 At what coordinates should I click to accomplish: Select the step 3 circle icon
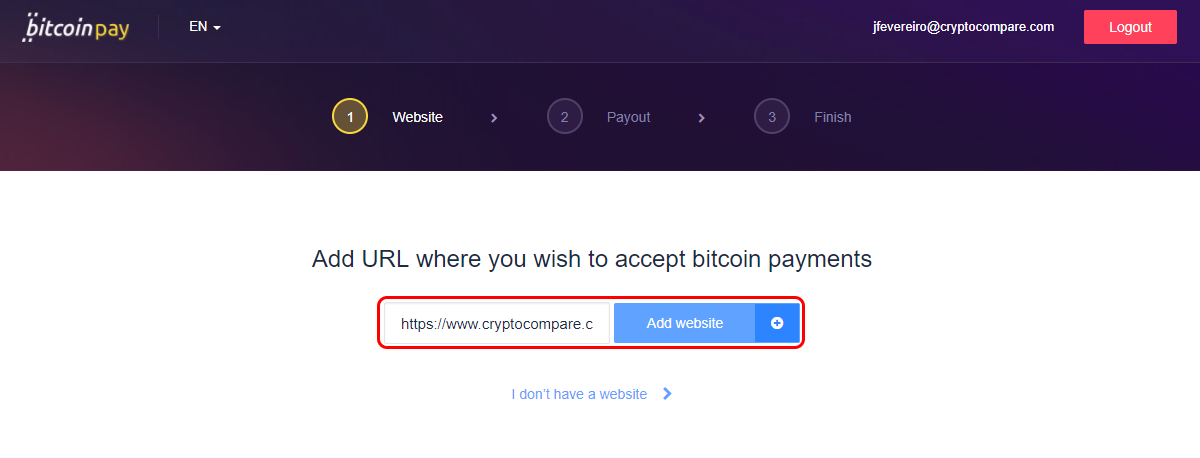click(772, 117)
